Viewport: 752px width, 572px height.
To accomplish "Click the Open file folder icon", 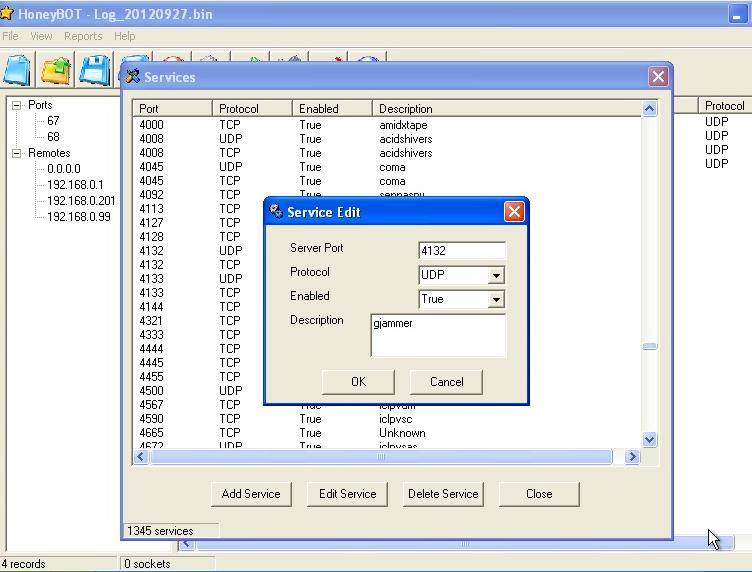I will [56, 70].
